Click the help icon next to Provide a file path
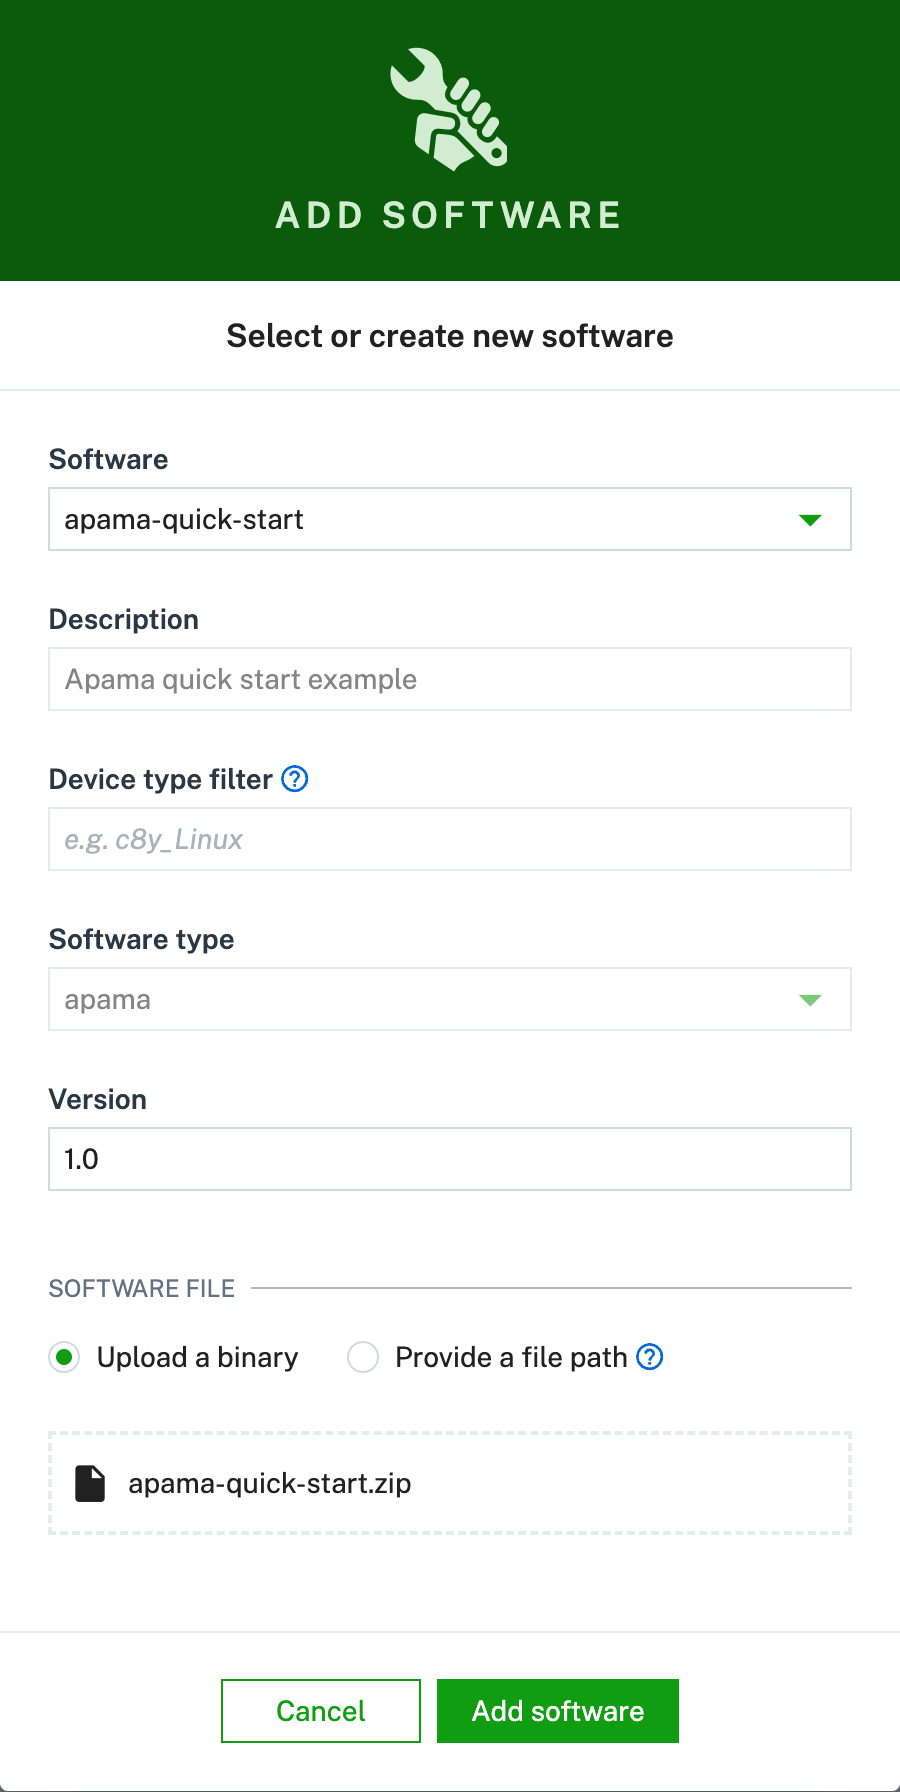 (650, 1357)
